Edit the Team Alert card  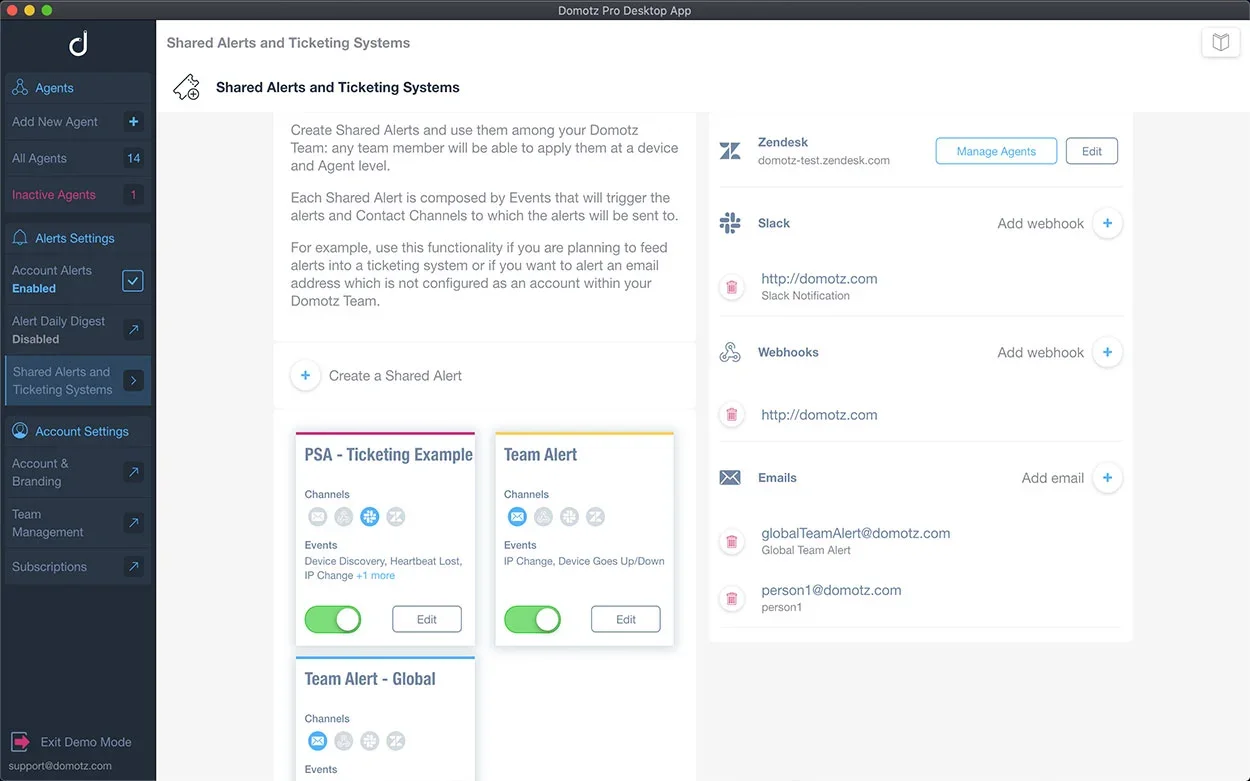626,619
